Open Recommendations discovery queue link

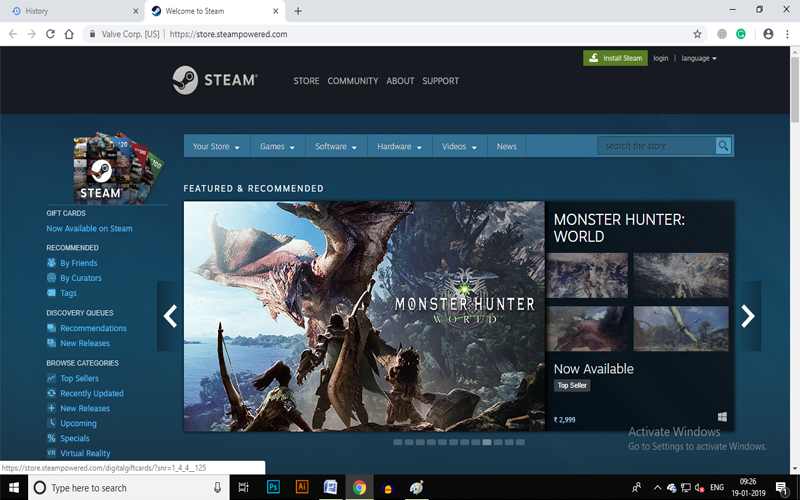pos(93,328)
